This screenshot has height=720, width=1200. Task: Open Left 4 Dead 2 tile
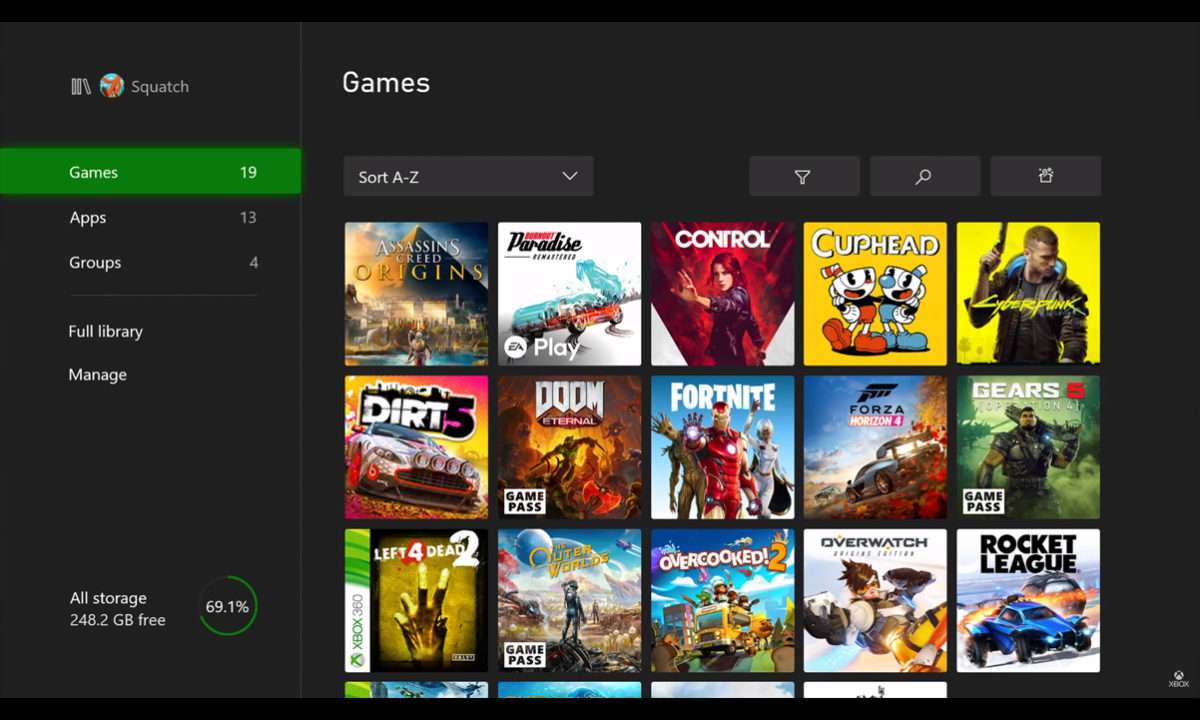(x=416, y=600)
